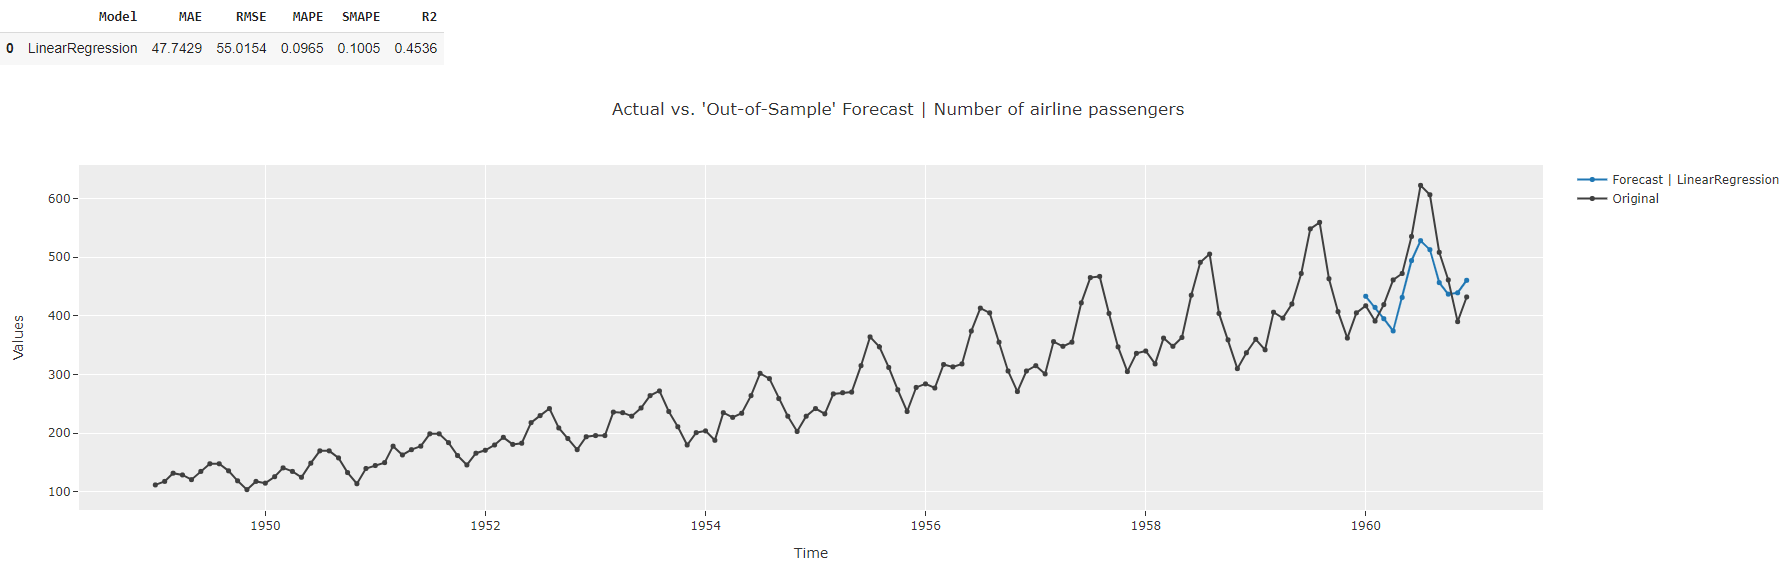1788x567 pixels.
Task: Toggle the Forecast | LinearRegression legend entry
Action: pos(1694,180)
